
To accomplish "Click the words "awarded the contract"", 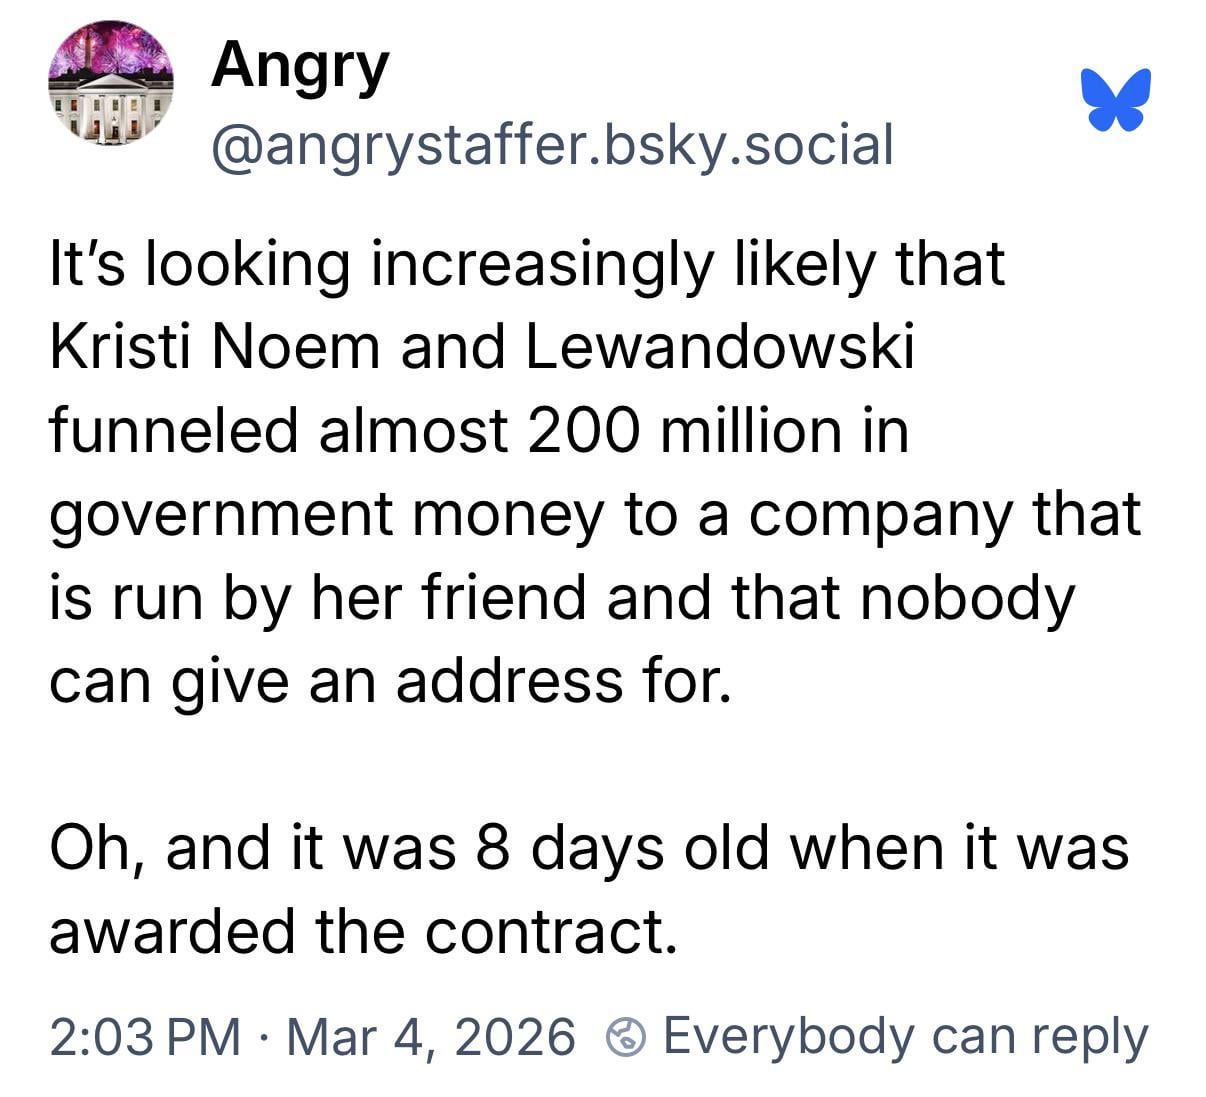I will (357, 931).
